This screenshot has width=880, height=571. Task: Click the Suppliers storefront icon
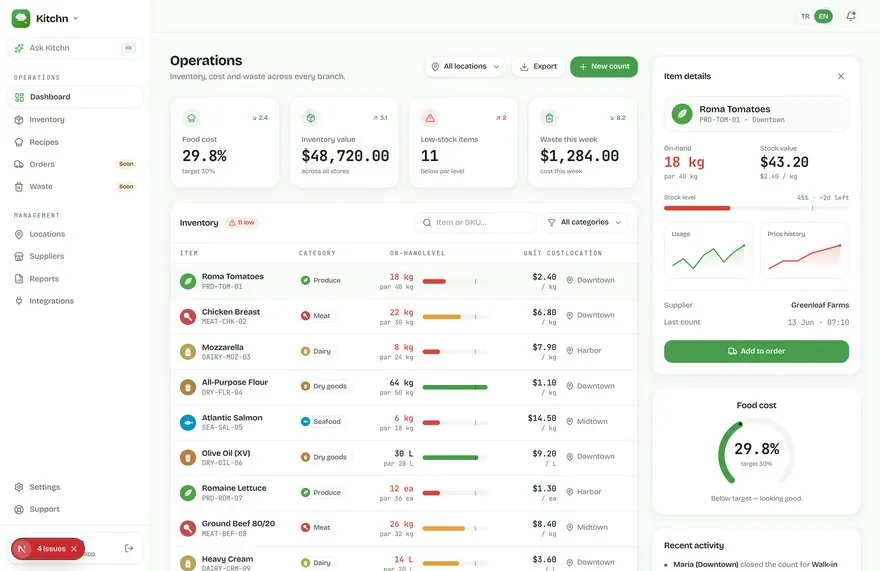click(x=19, y=257)
